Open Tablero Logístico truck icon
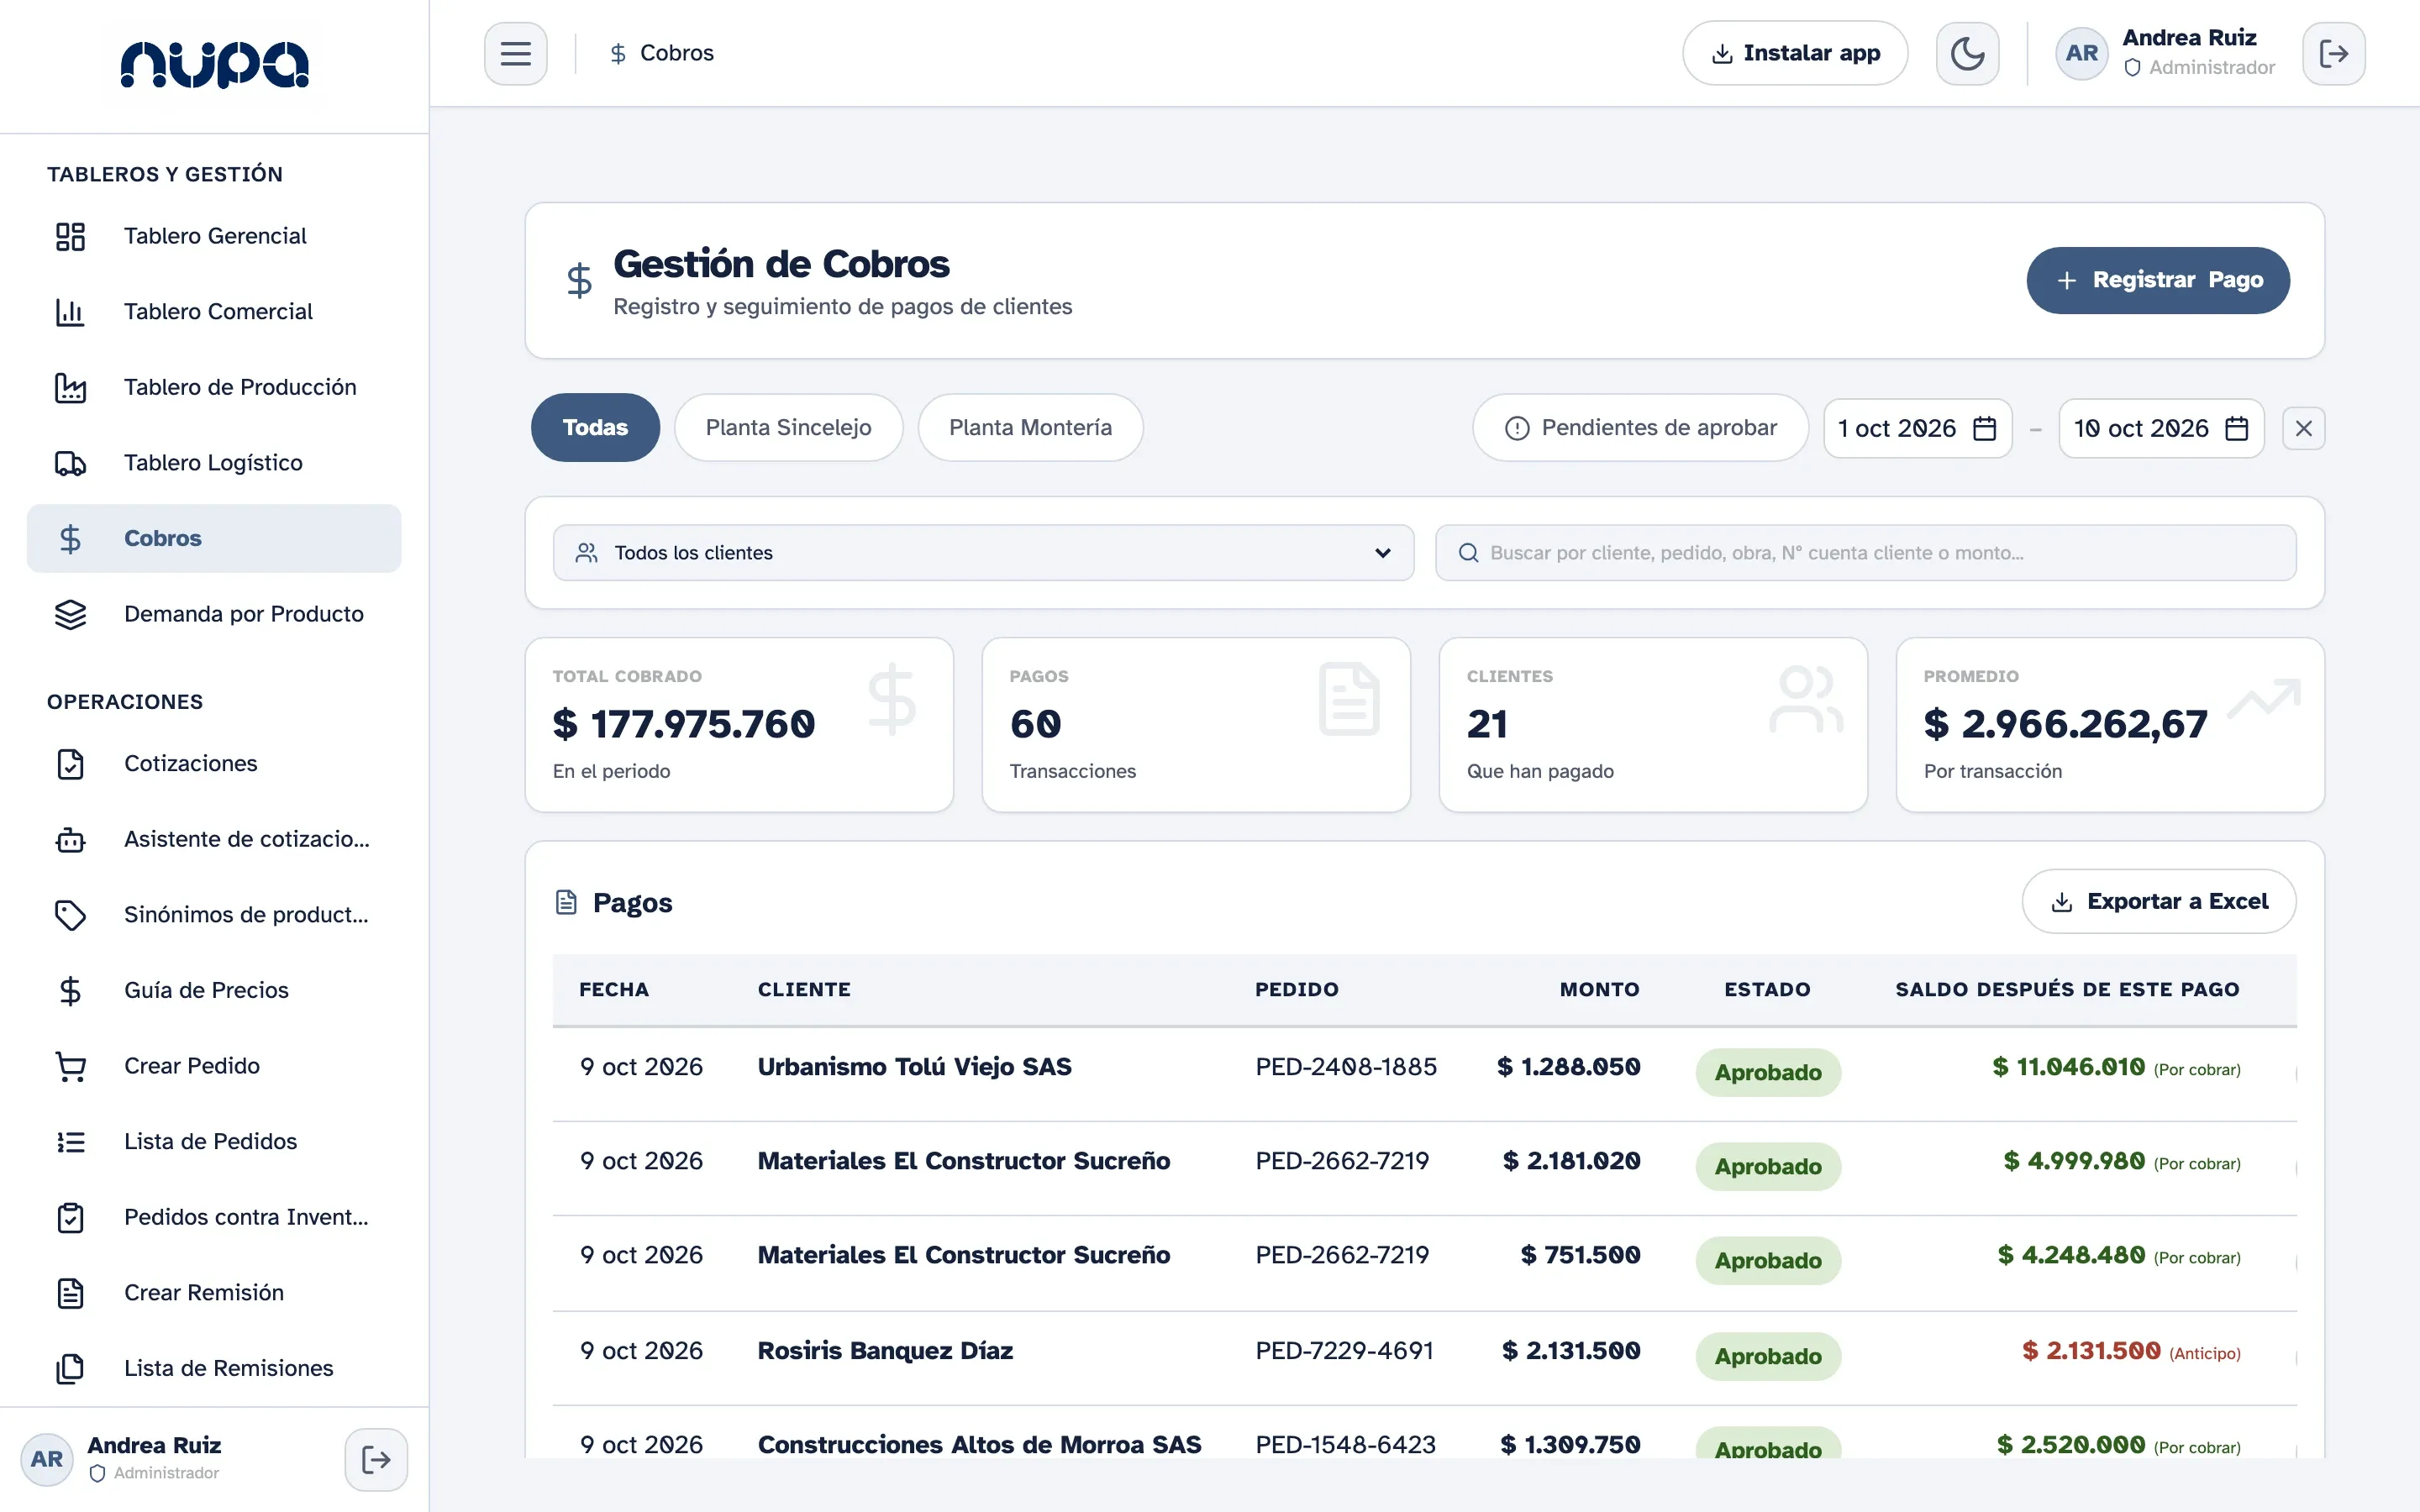Viewport: 2420px width, 1512px height. pos(70,463)
